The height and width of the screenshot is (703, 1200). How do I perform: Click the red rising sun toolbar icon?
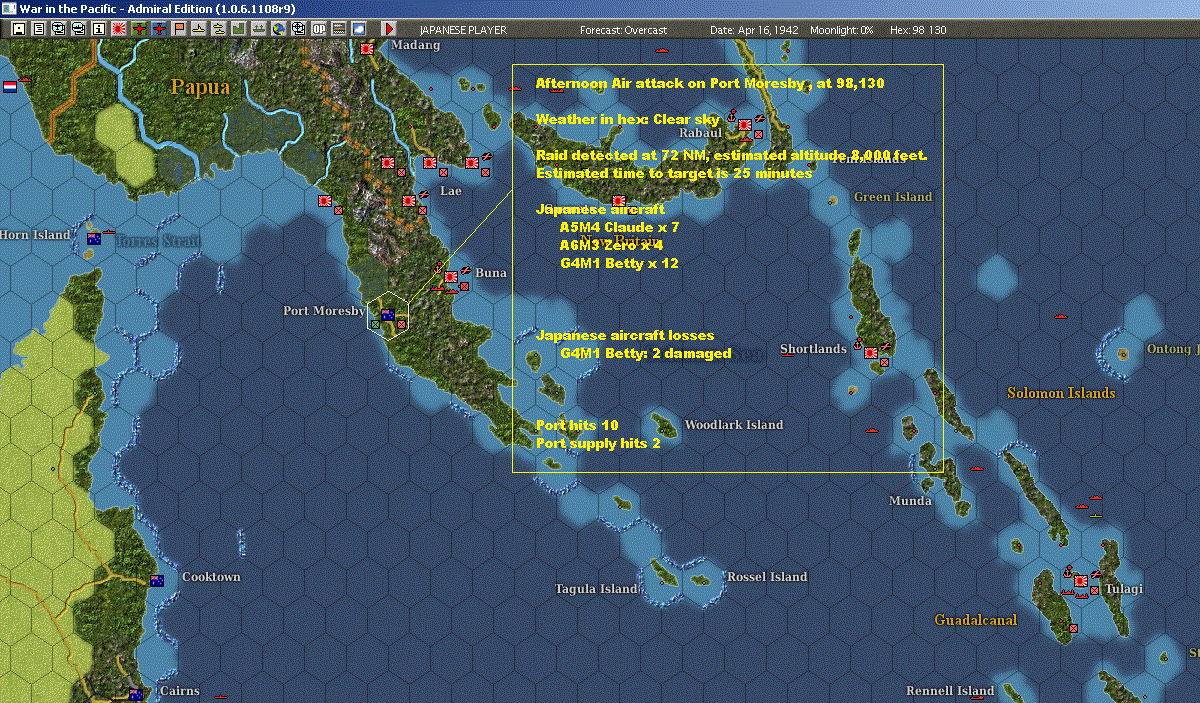pos(119,29)
